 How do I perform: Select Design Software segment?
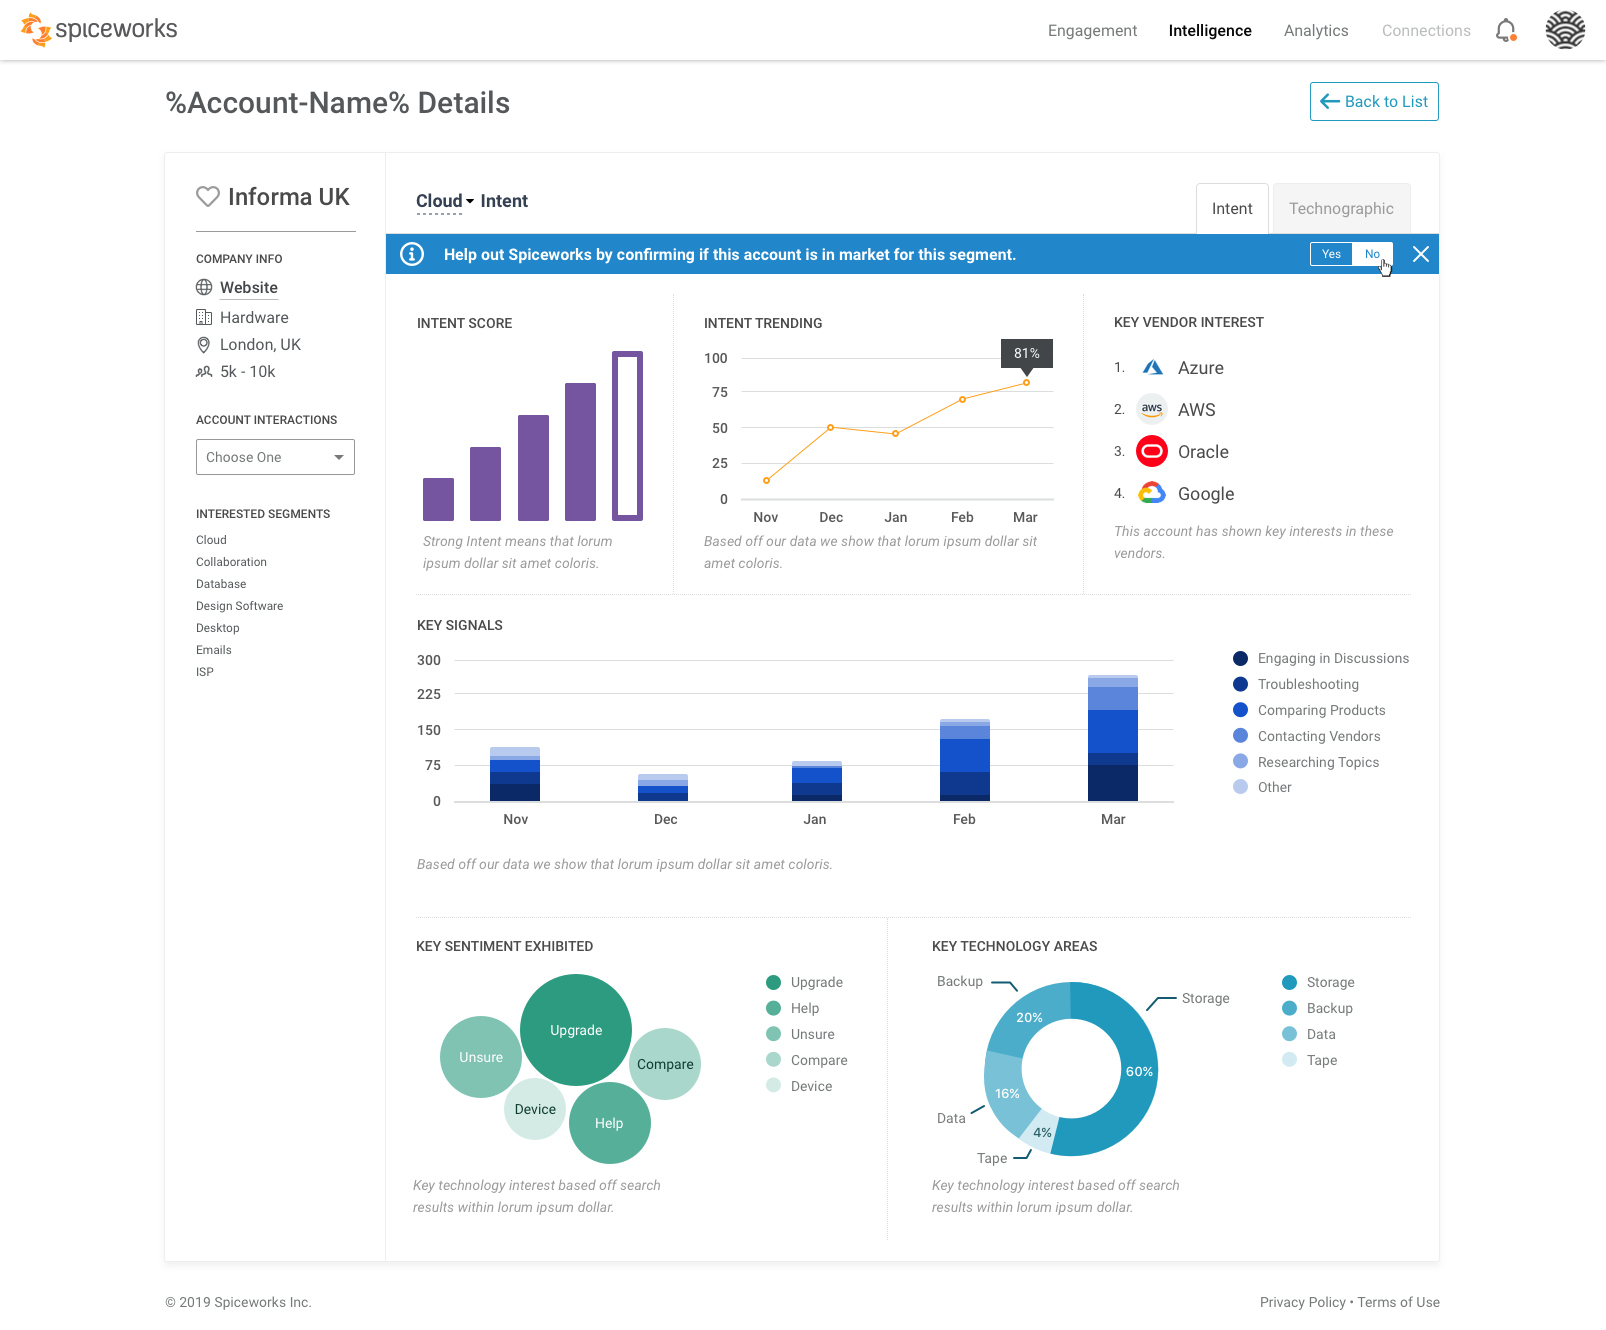(x=239, y=606)
